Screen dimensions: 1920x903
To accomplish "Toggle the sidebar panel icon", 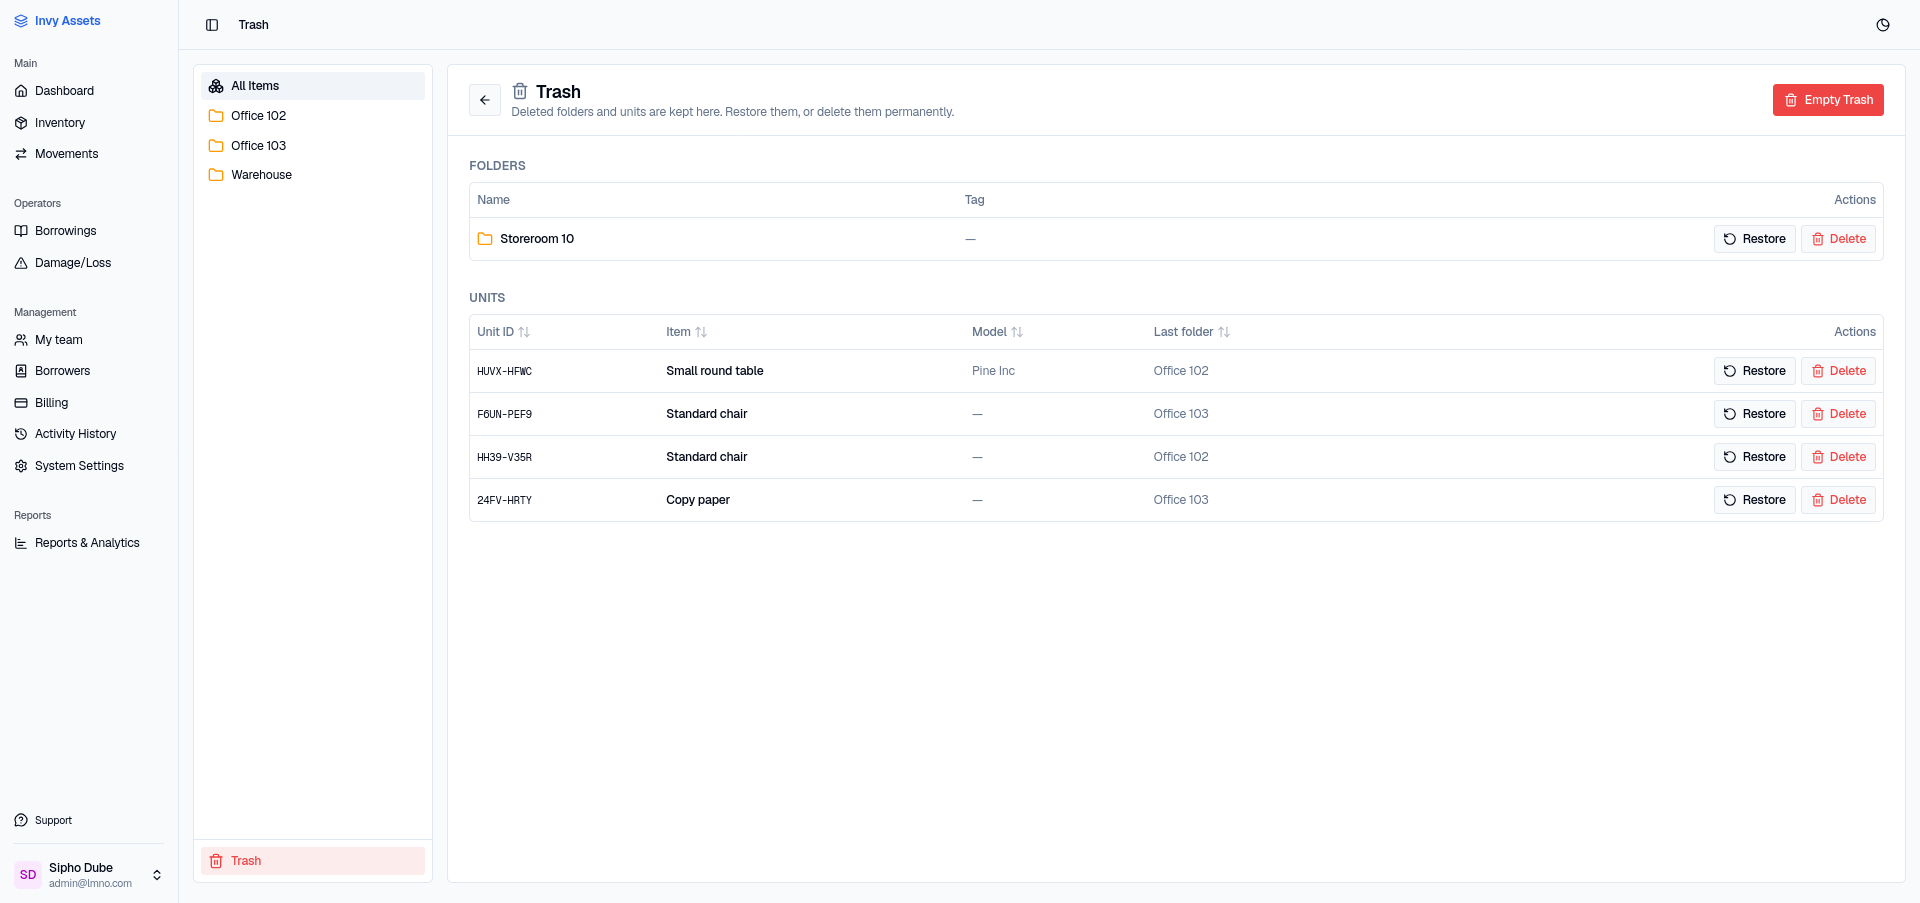I will [x=212, y=25].
